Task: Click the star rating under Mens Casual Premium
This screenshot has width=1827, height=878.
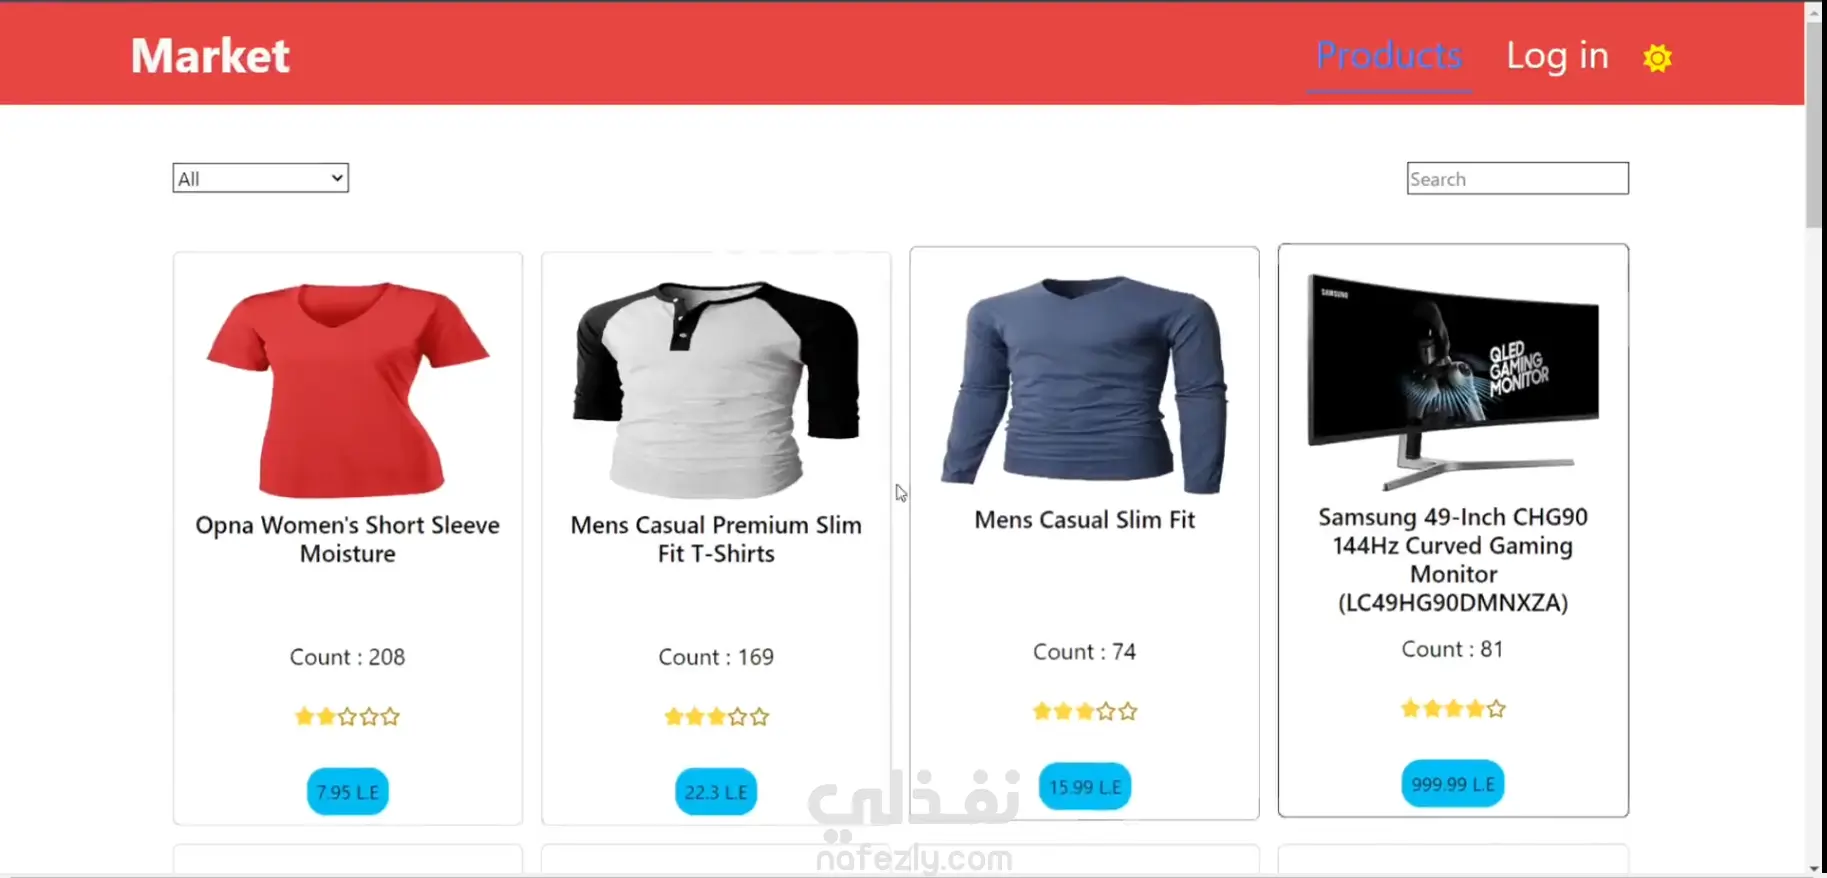Action: (x=716, y=716)
